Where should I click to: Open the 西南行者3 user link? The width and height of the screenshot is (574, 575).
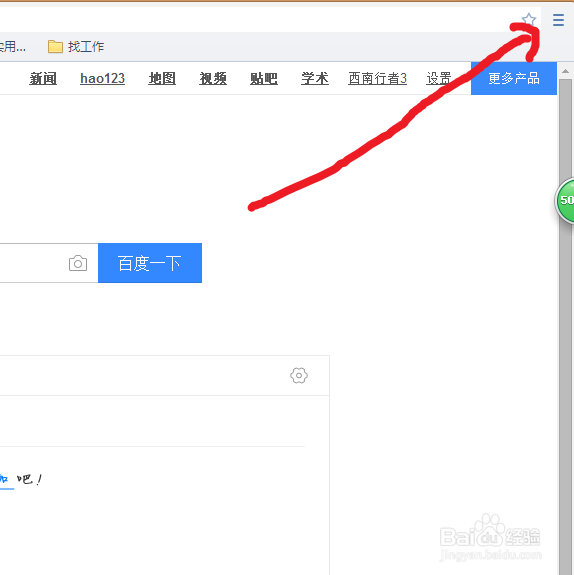pos(377,78)
